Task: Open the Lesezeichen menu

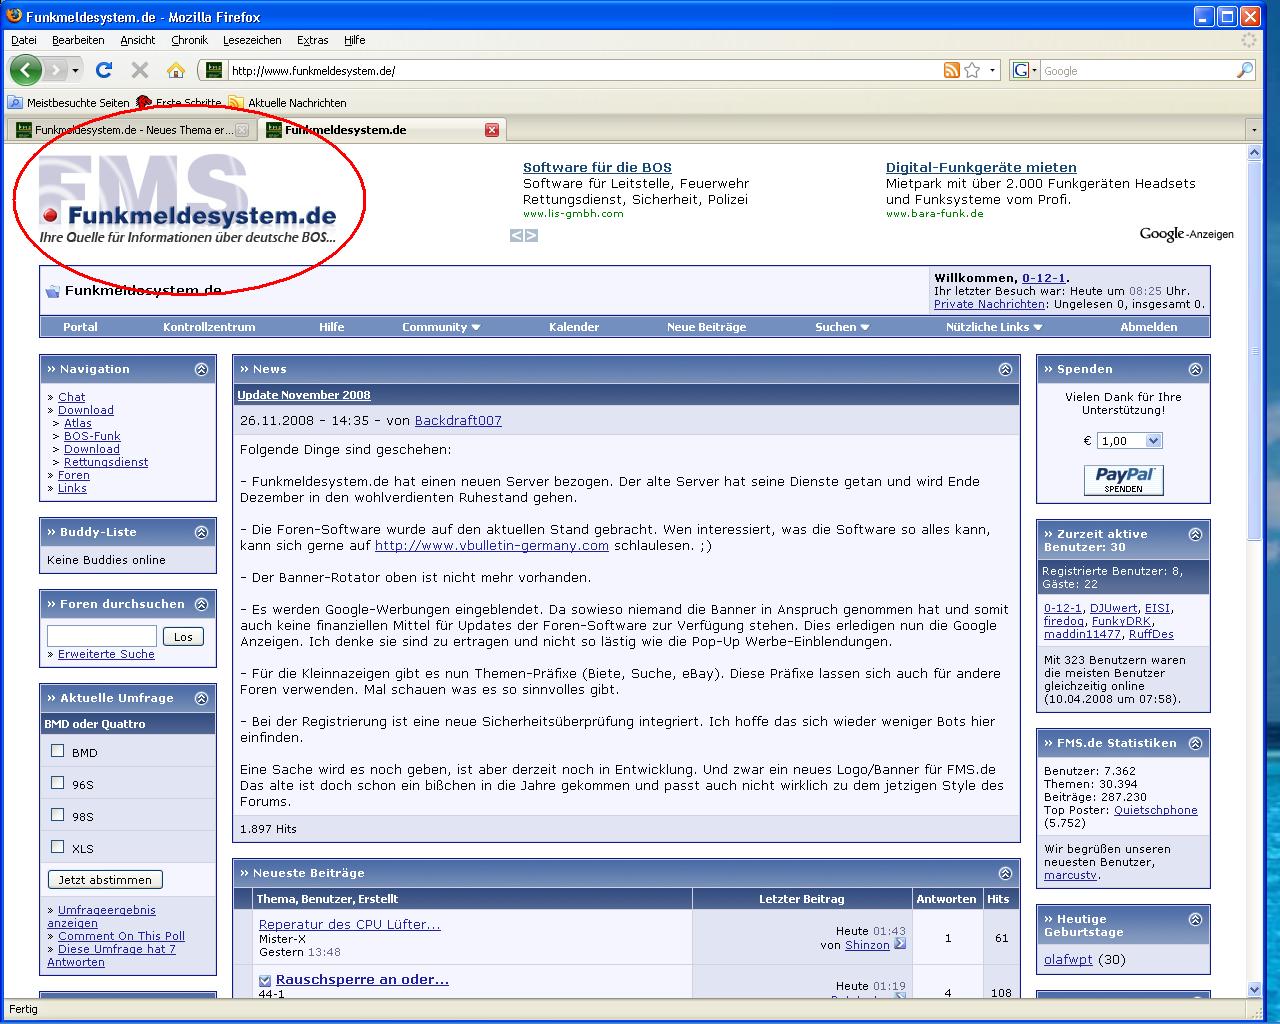Action: coord(252,40)
